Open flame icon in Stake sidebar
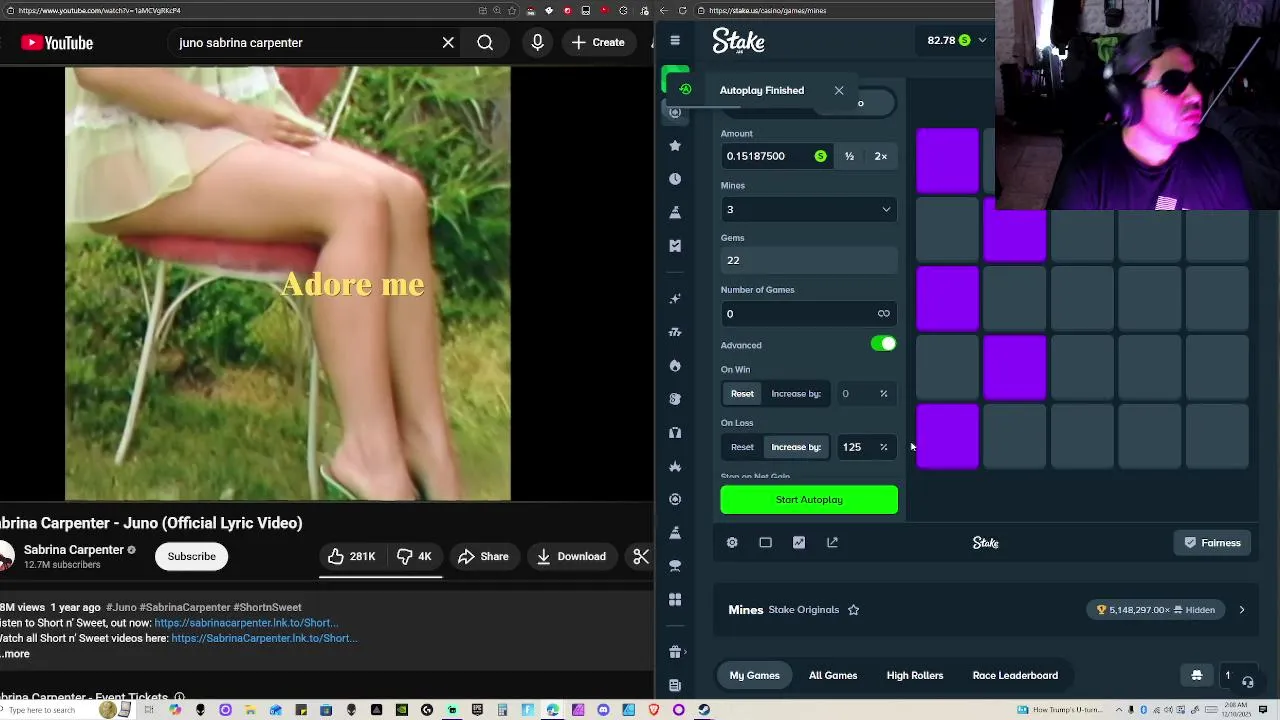 675,366
